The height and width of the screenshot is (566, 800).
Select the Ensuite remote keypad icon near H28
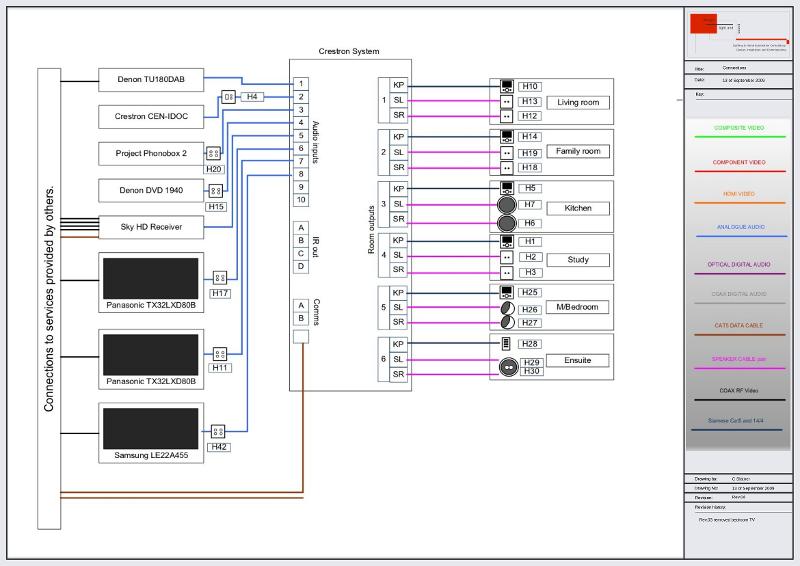pos(506,344)
